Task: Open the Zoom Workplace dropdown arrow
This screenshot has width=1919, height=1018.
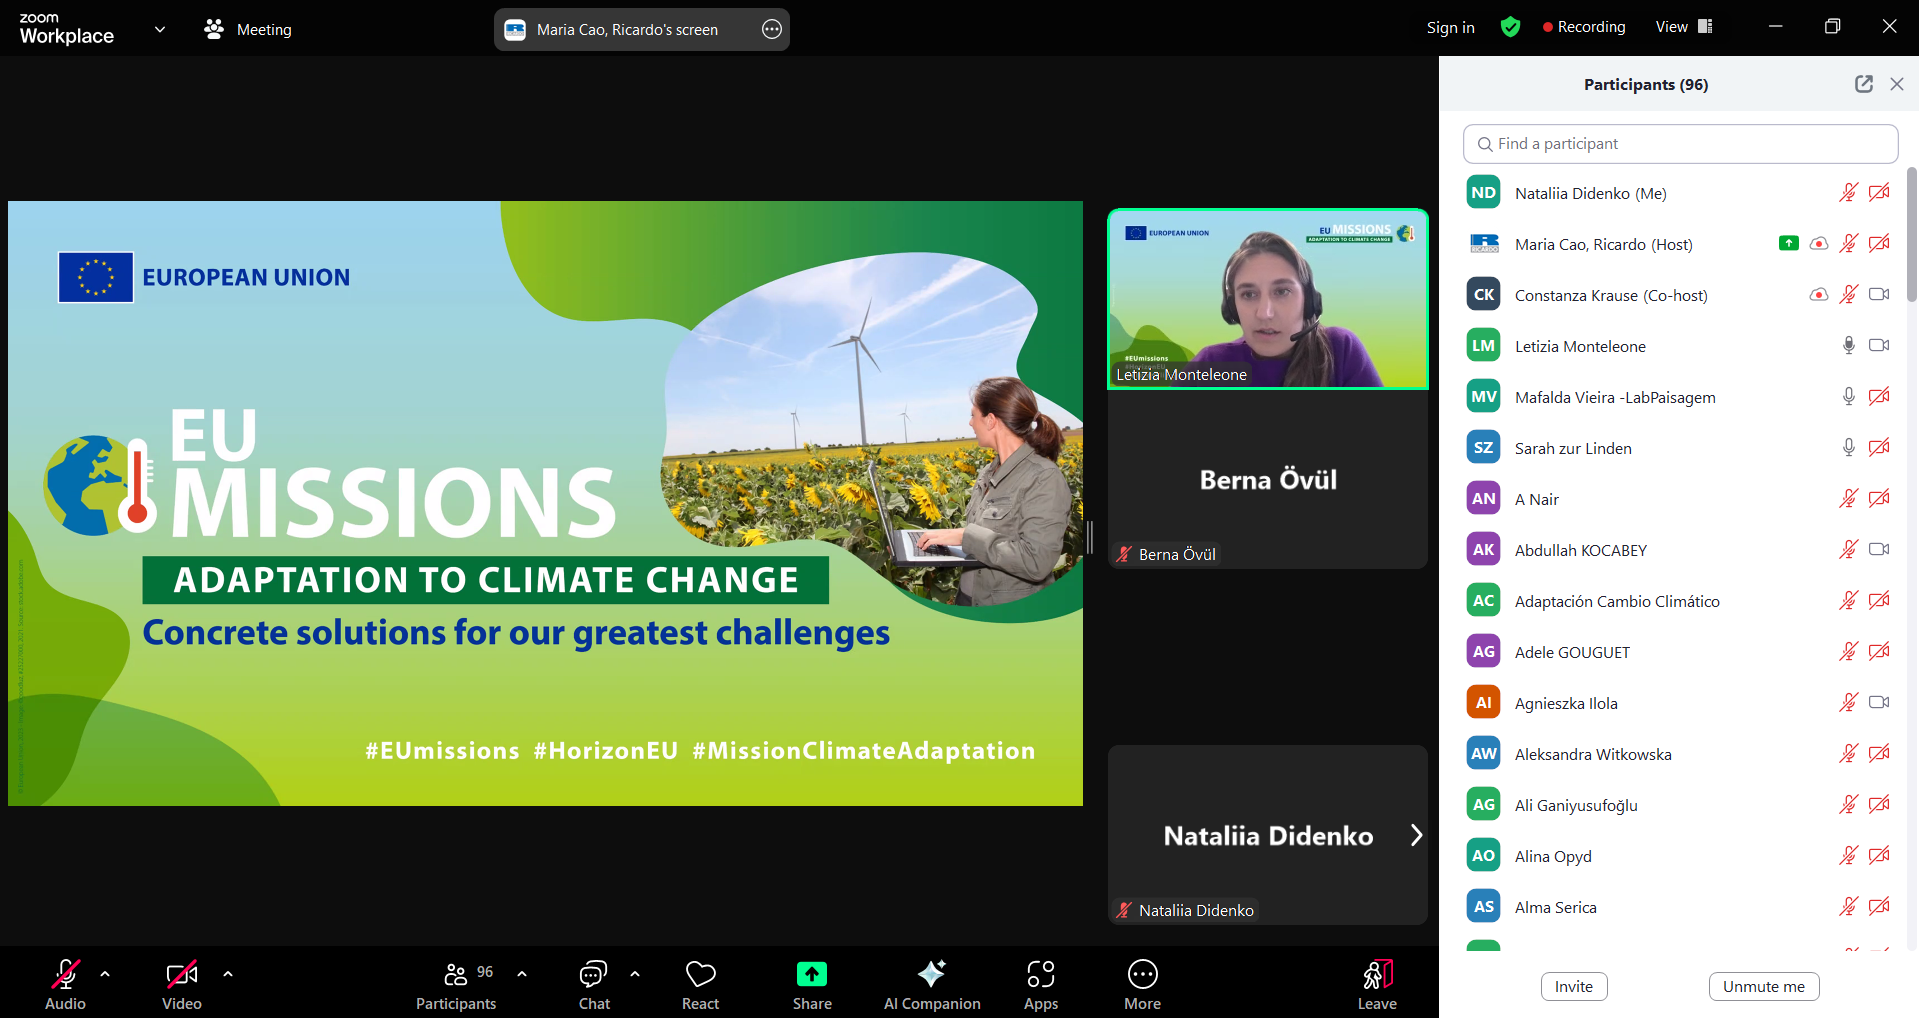Action: [x=160, y=29]
